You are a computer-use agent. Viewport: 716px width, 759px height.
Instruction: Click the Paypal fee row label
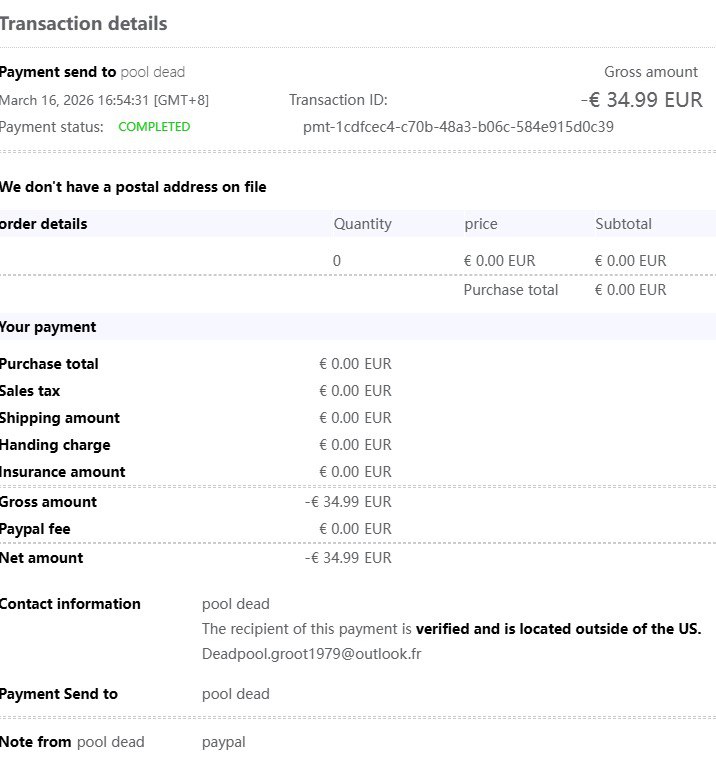[x=35, y=529]
